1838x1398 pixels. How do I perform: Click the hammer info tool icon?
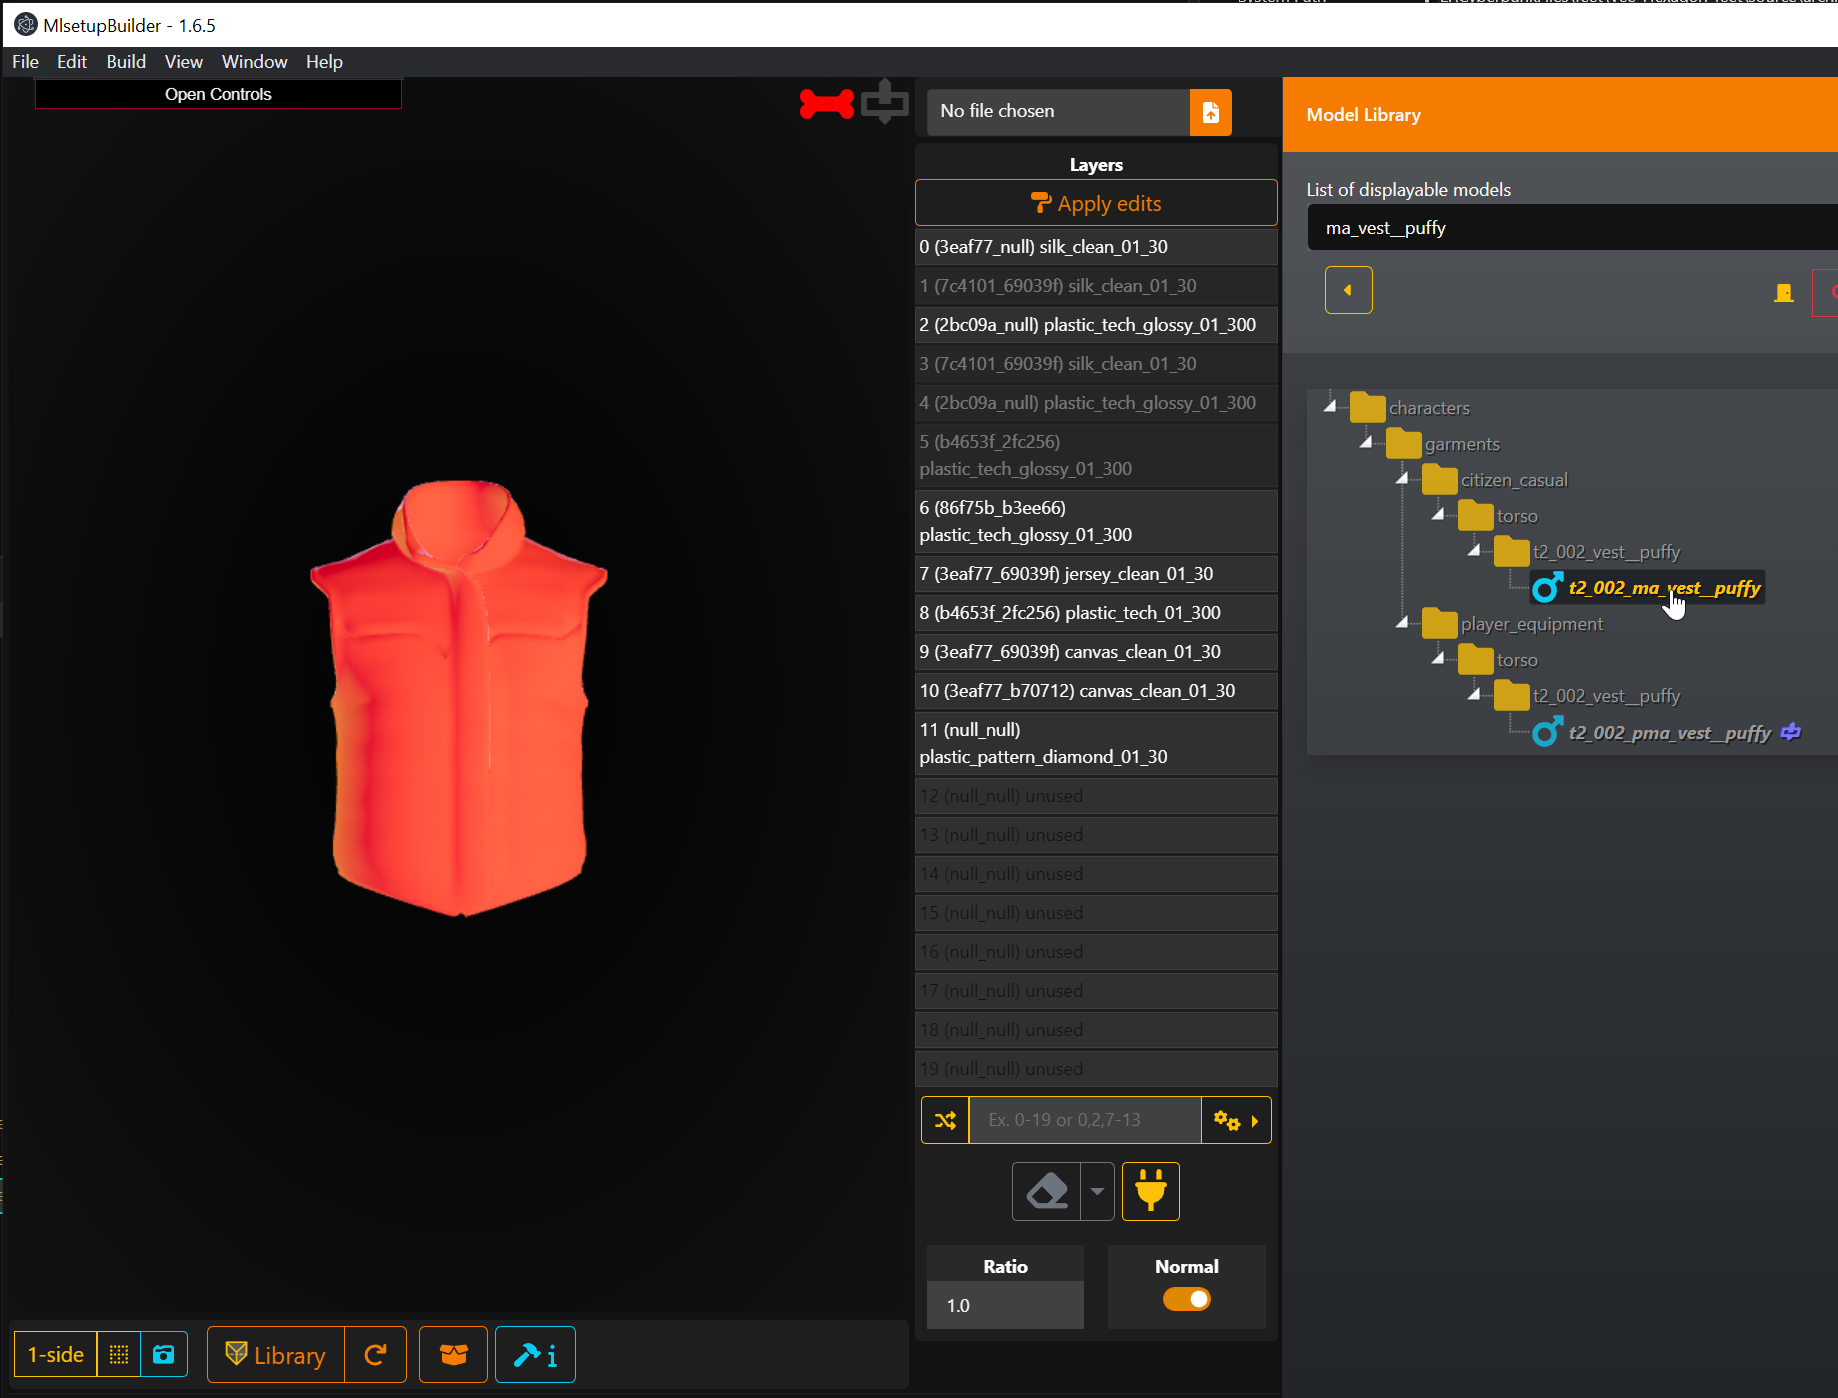535,1355
